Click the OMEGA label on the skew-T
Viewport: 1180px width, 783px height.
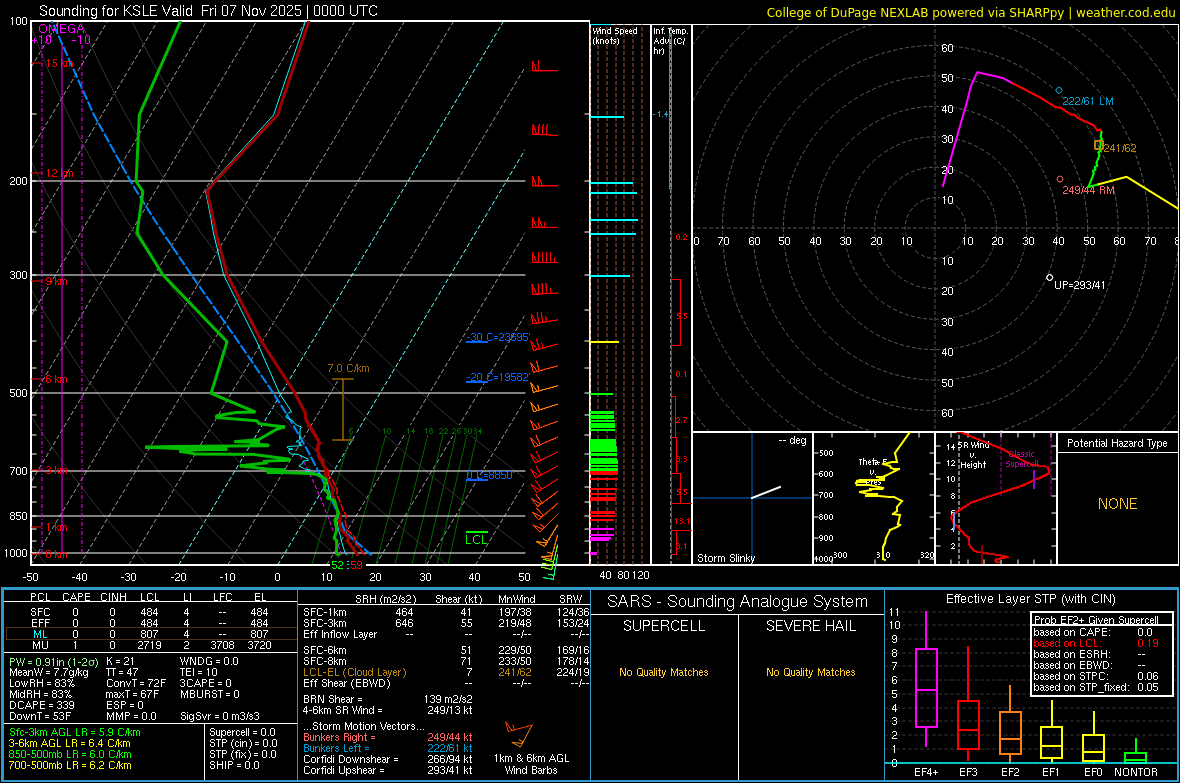tap(62, 29)
